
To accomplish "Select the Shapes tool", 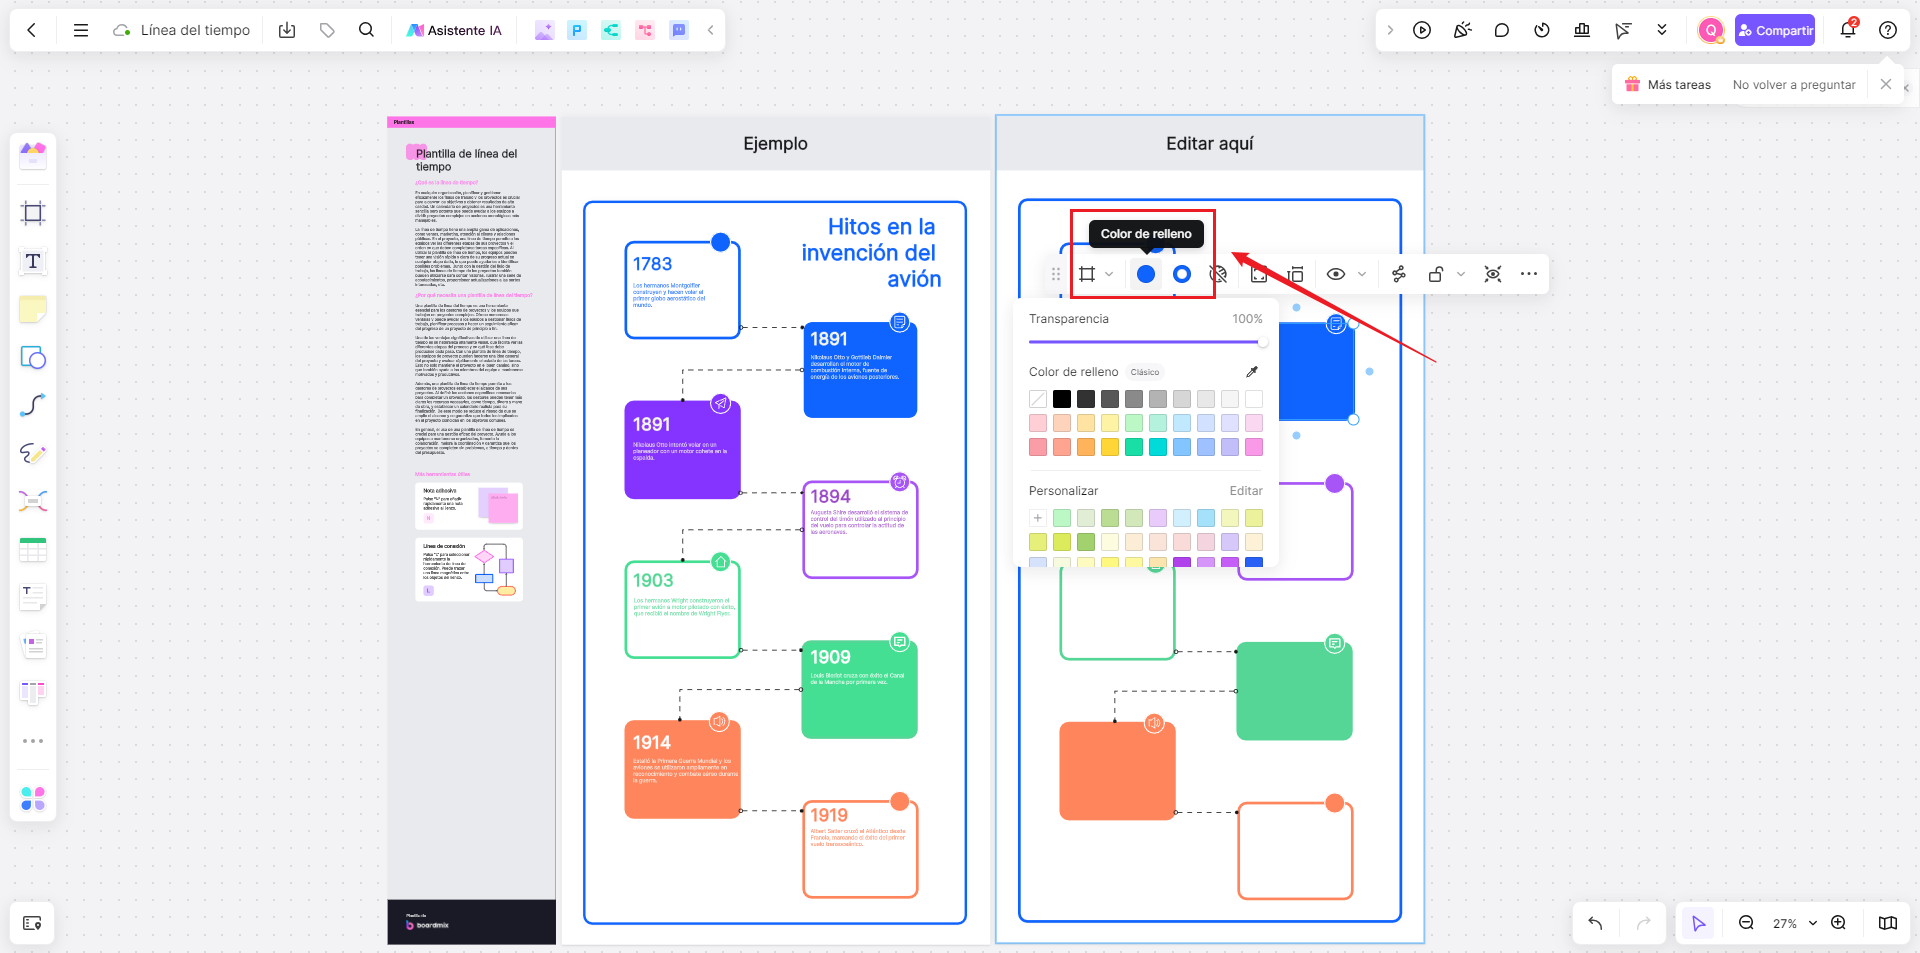I will 33,357.
